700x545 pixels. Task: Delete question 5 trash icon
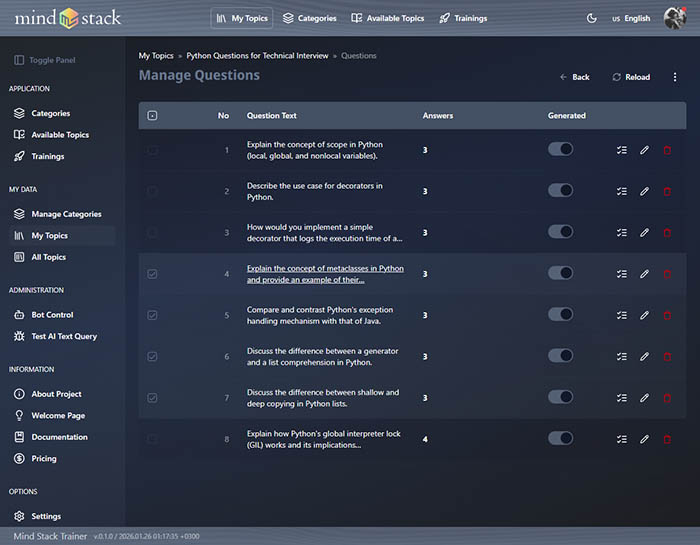tap(667, 315)
